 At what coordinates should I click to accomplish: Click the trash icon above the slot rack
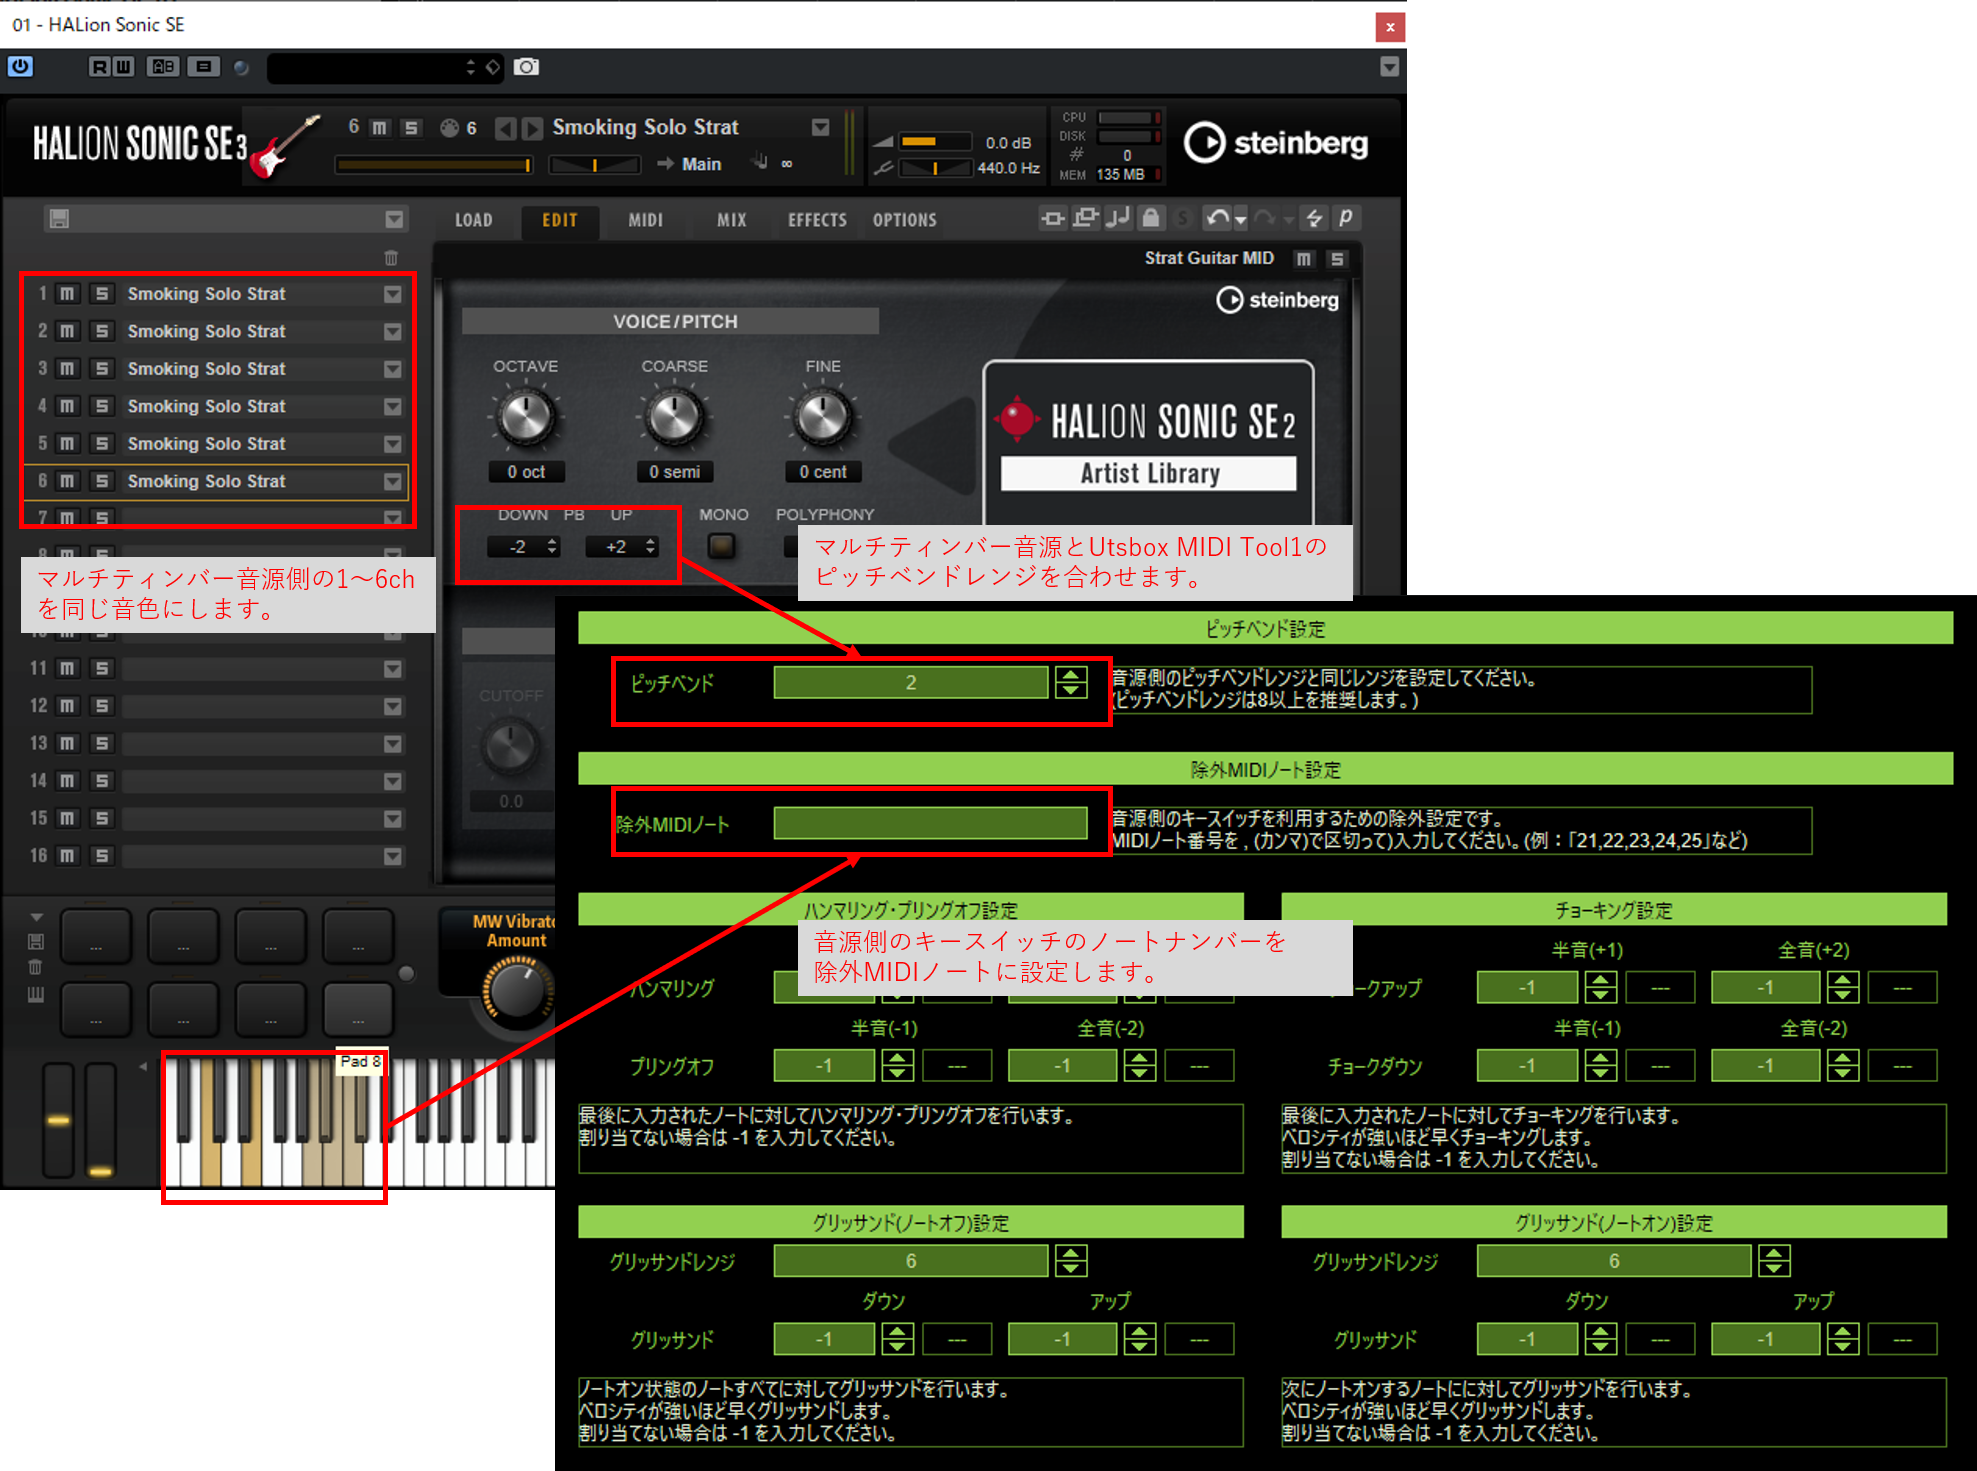(391, 258)
